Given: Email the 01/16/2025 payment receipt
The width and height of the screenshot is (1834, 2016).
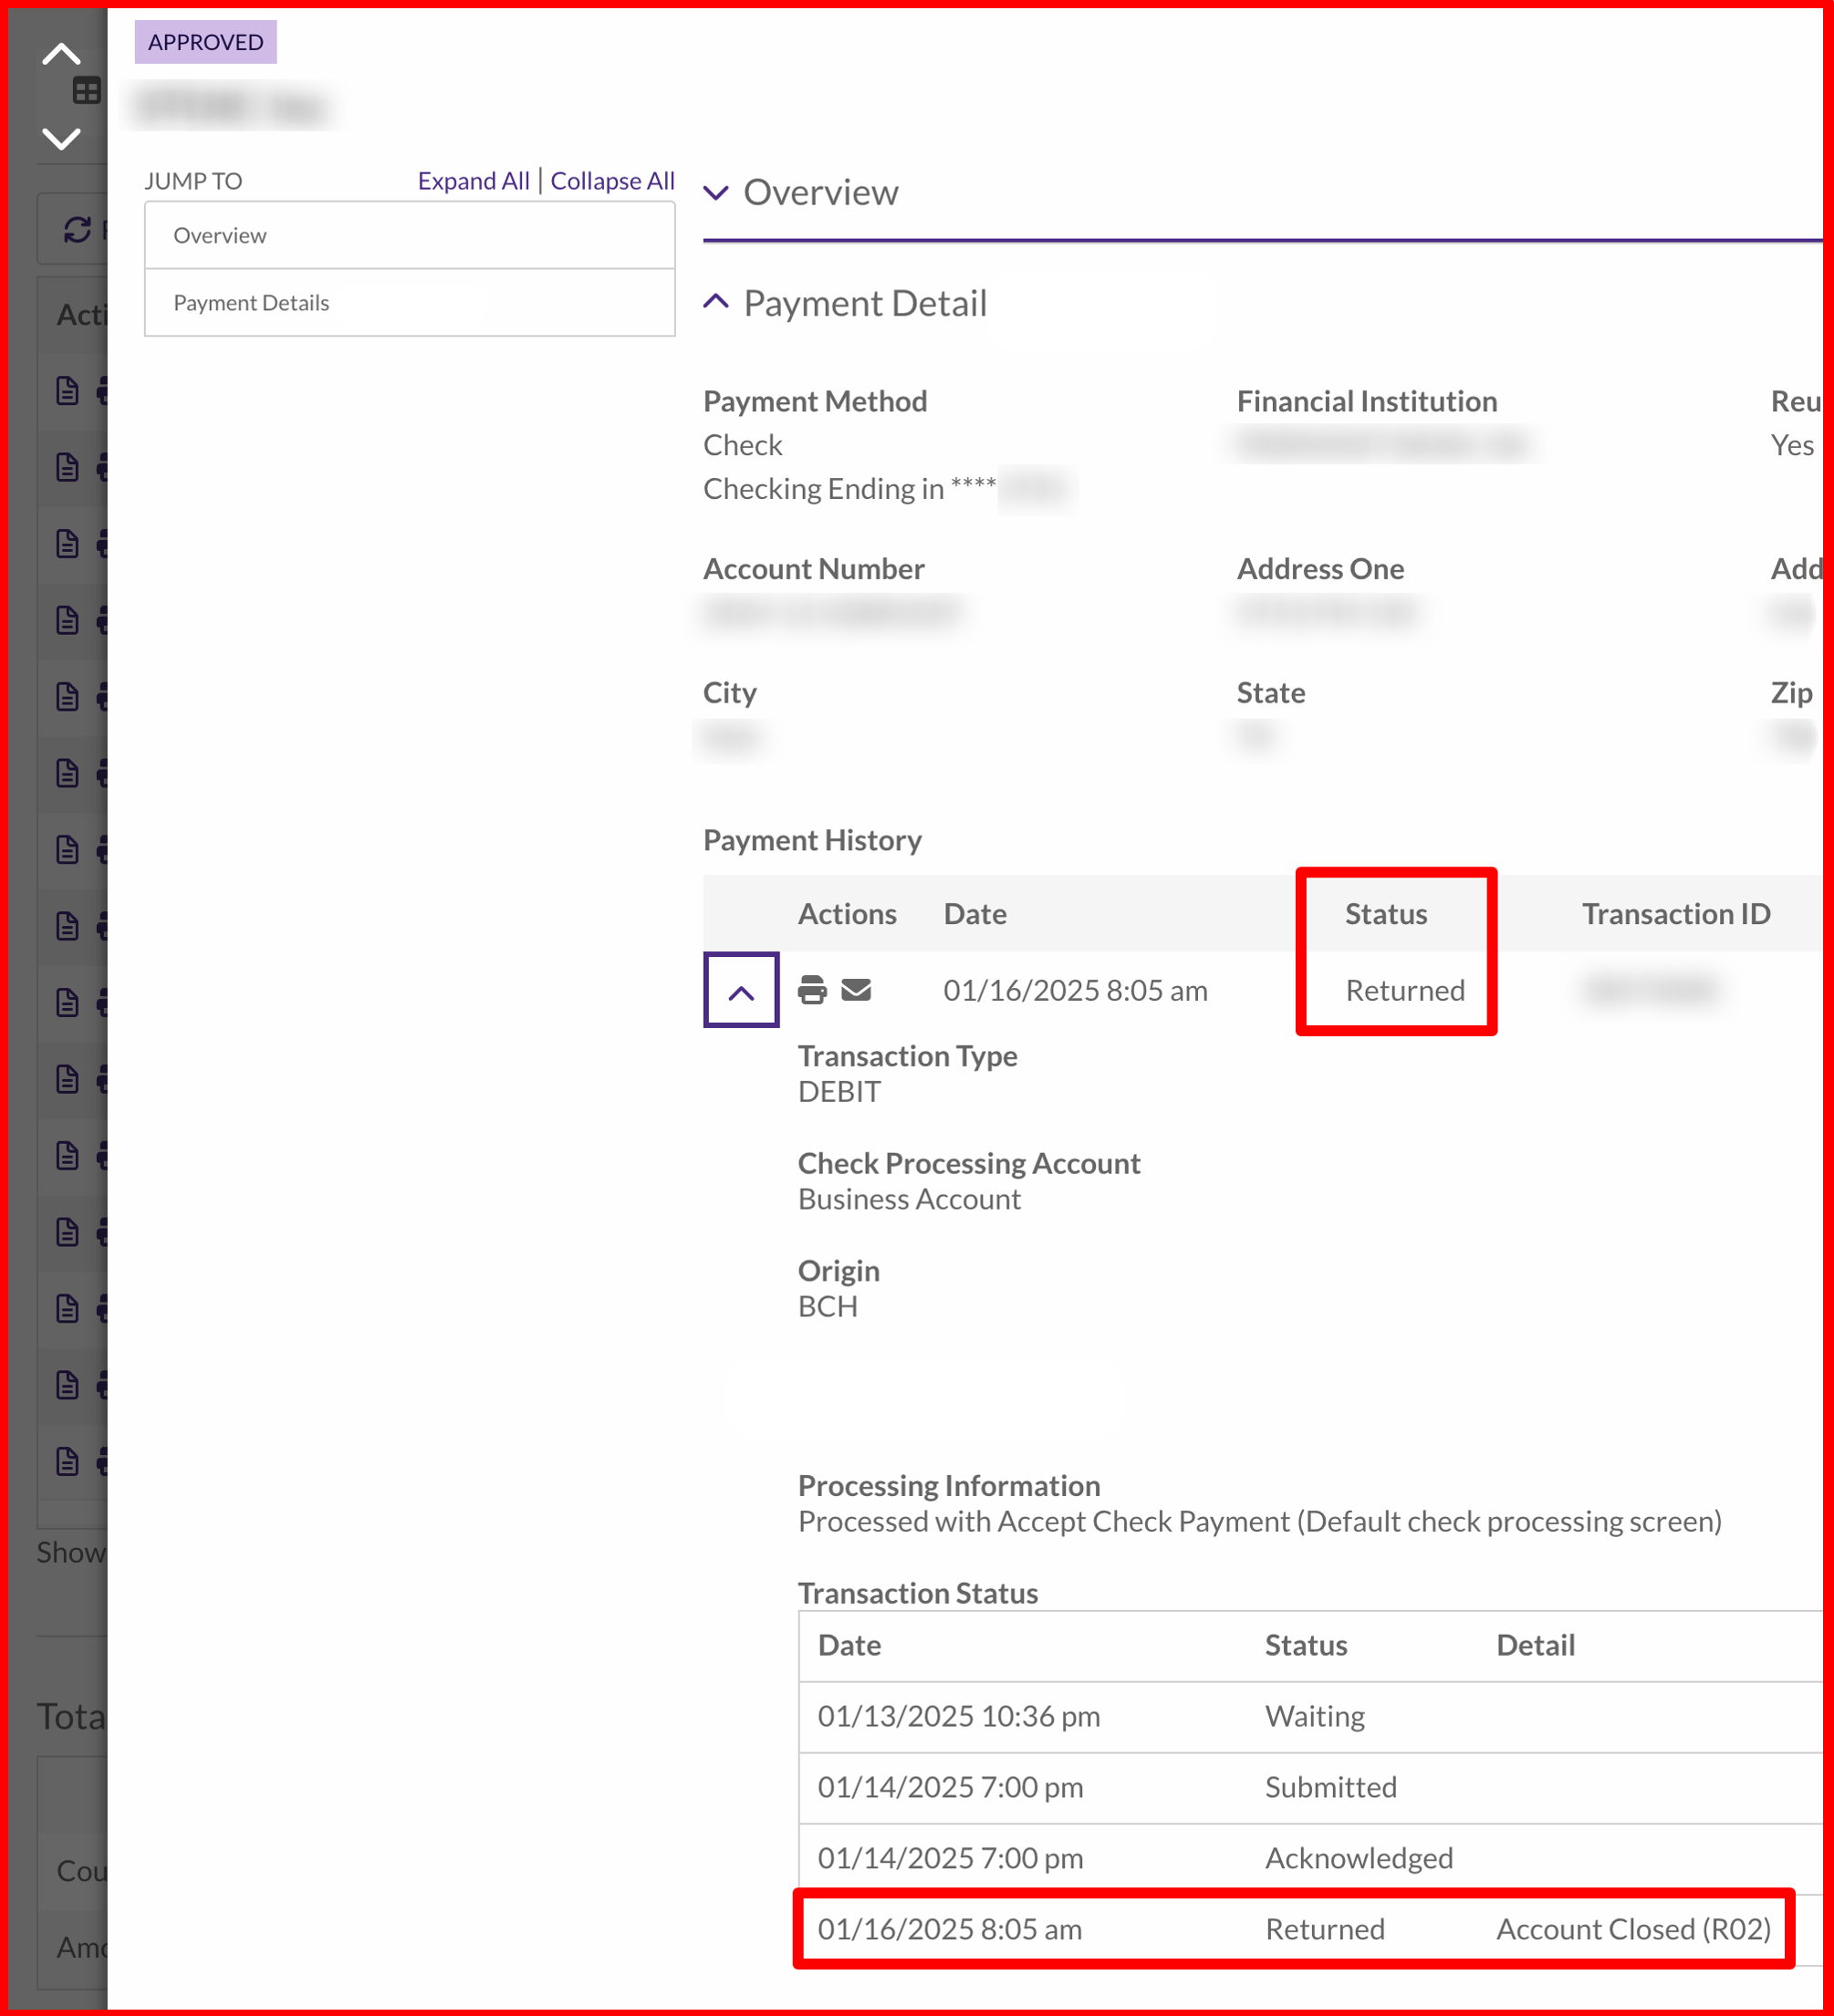Looking at the screenshot, I should tap(856, 990).
